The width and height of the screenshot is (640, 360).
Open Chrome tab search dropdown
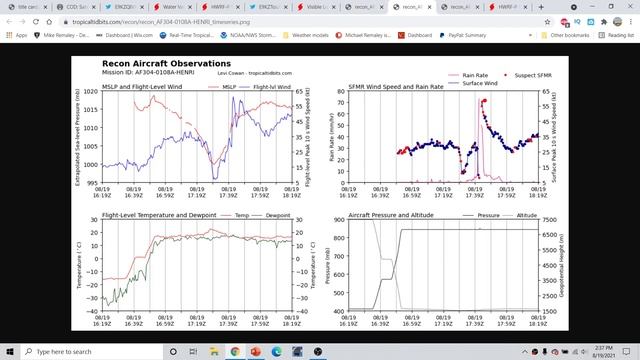tap(573, 7)
